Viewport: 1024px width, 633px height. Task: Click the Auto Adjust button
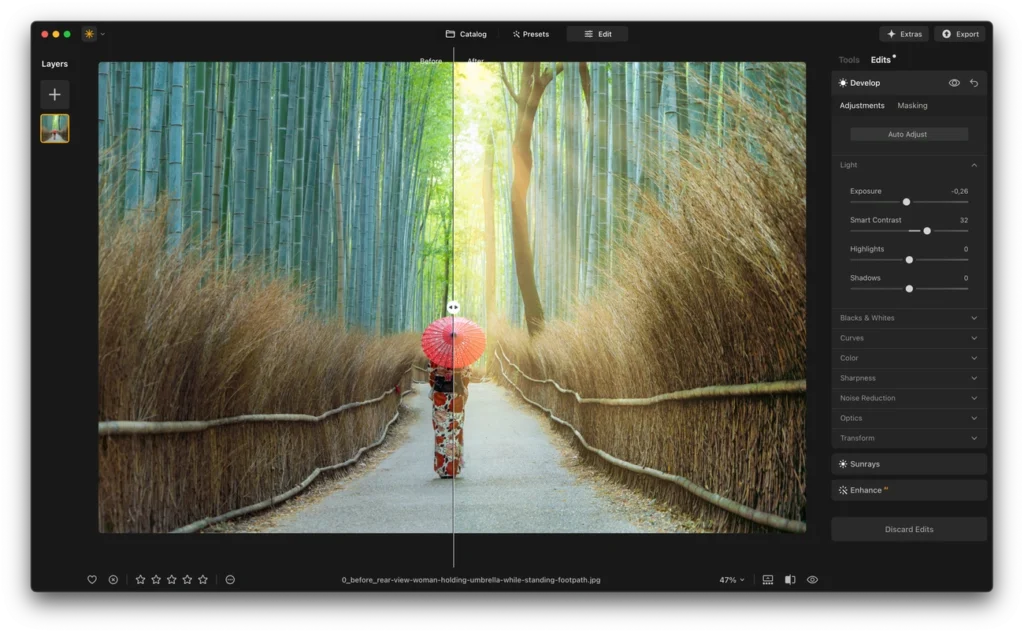(908, 134)
